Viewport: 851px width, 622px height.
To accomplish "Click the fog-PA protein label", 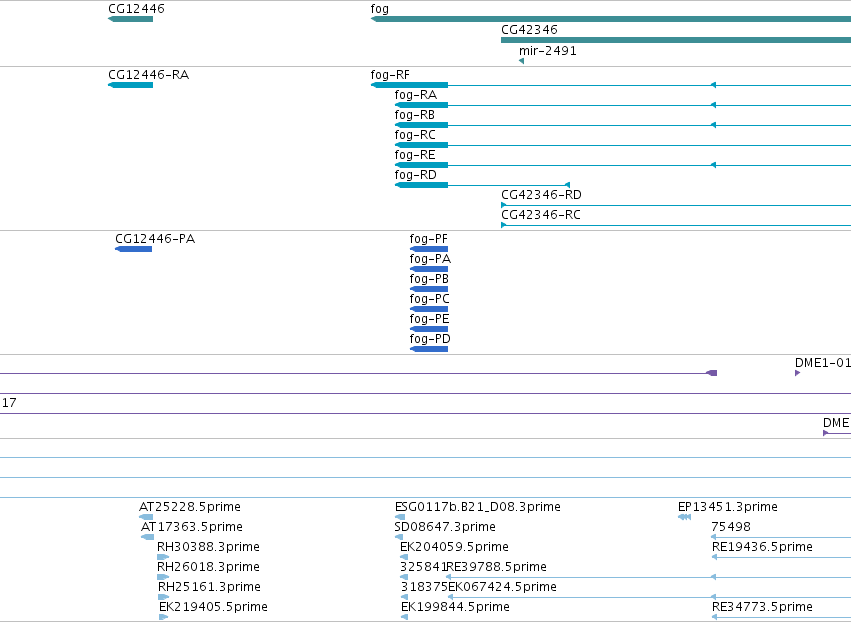I will tap(430, 259).
